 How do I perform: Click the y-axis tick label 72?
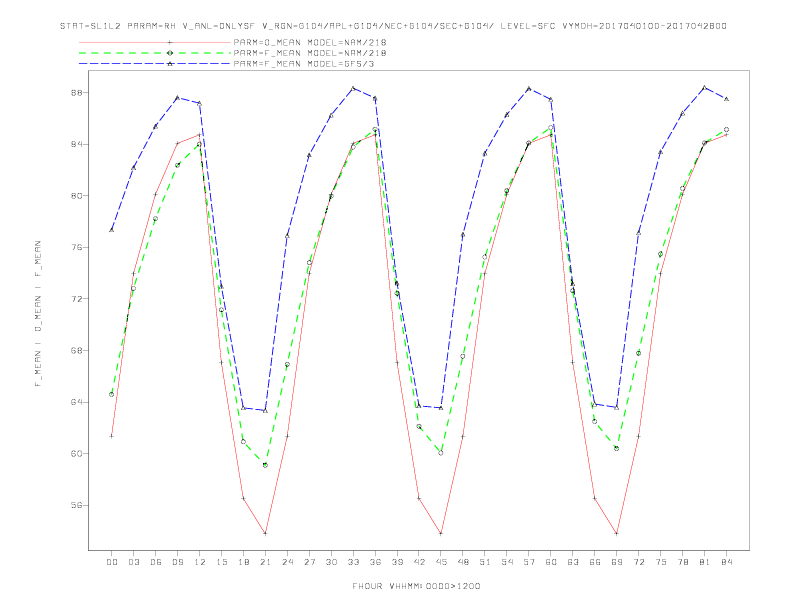coord(76,299)
